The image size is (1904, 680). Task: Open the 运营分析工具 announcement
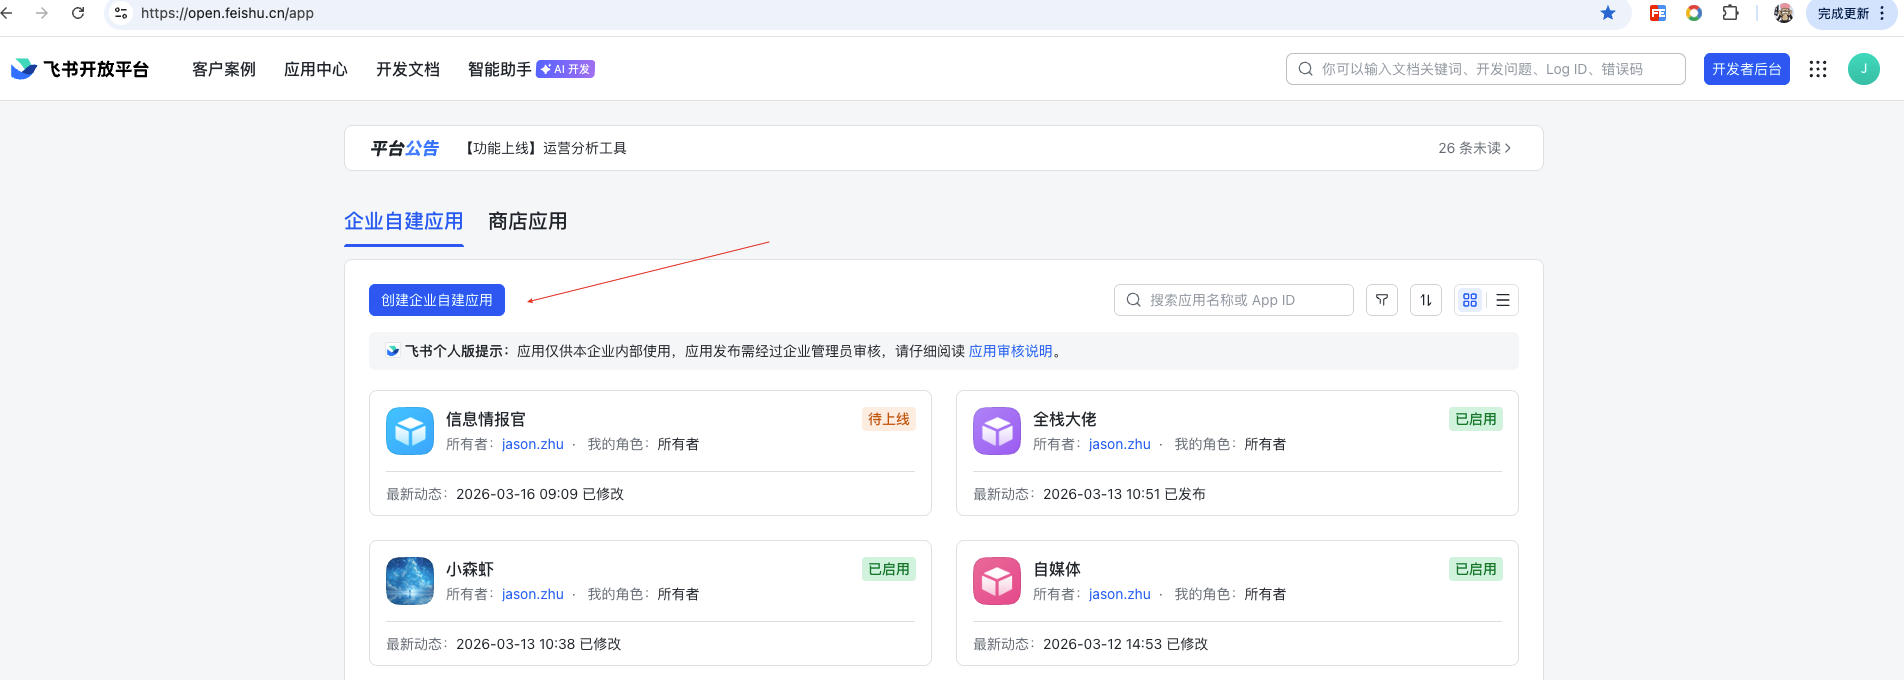(x=546, y=148)
